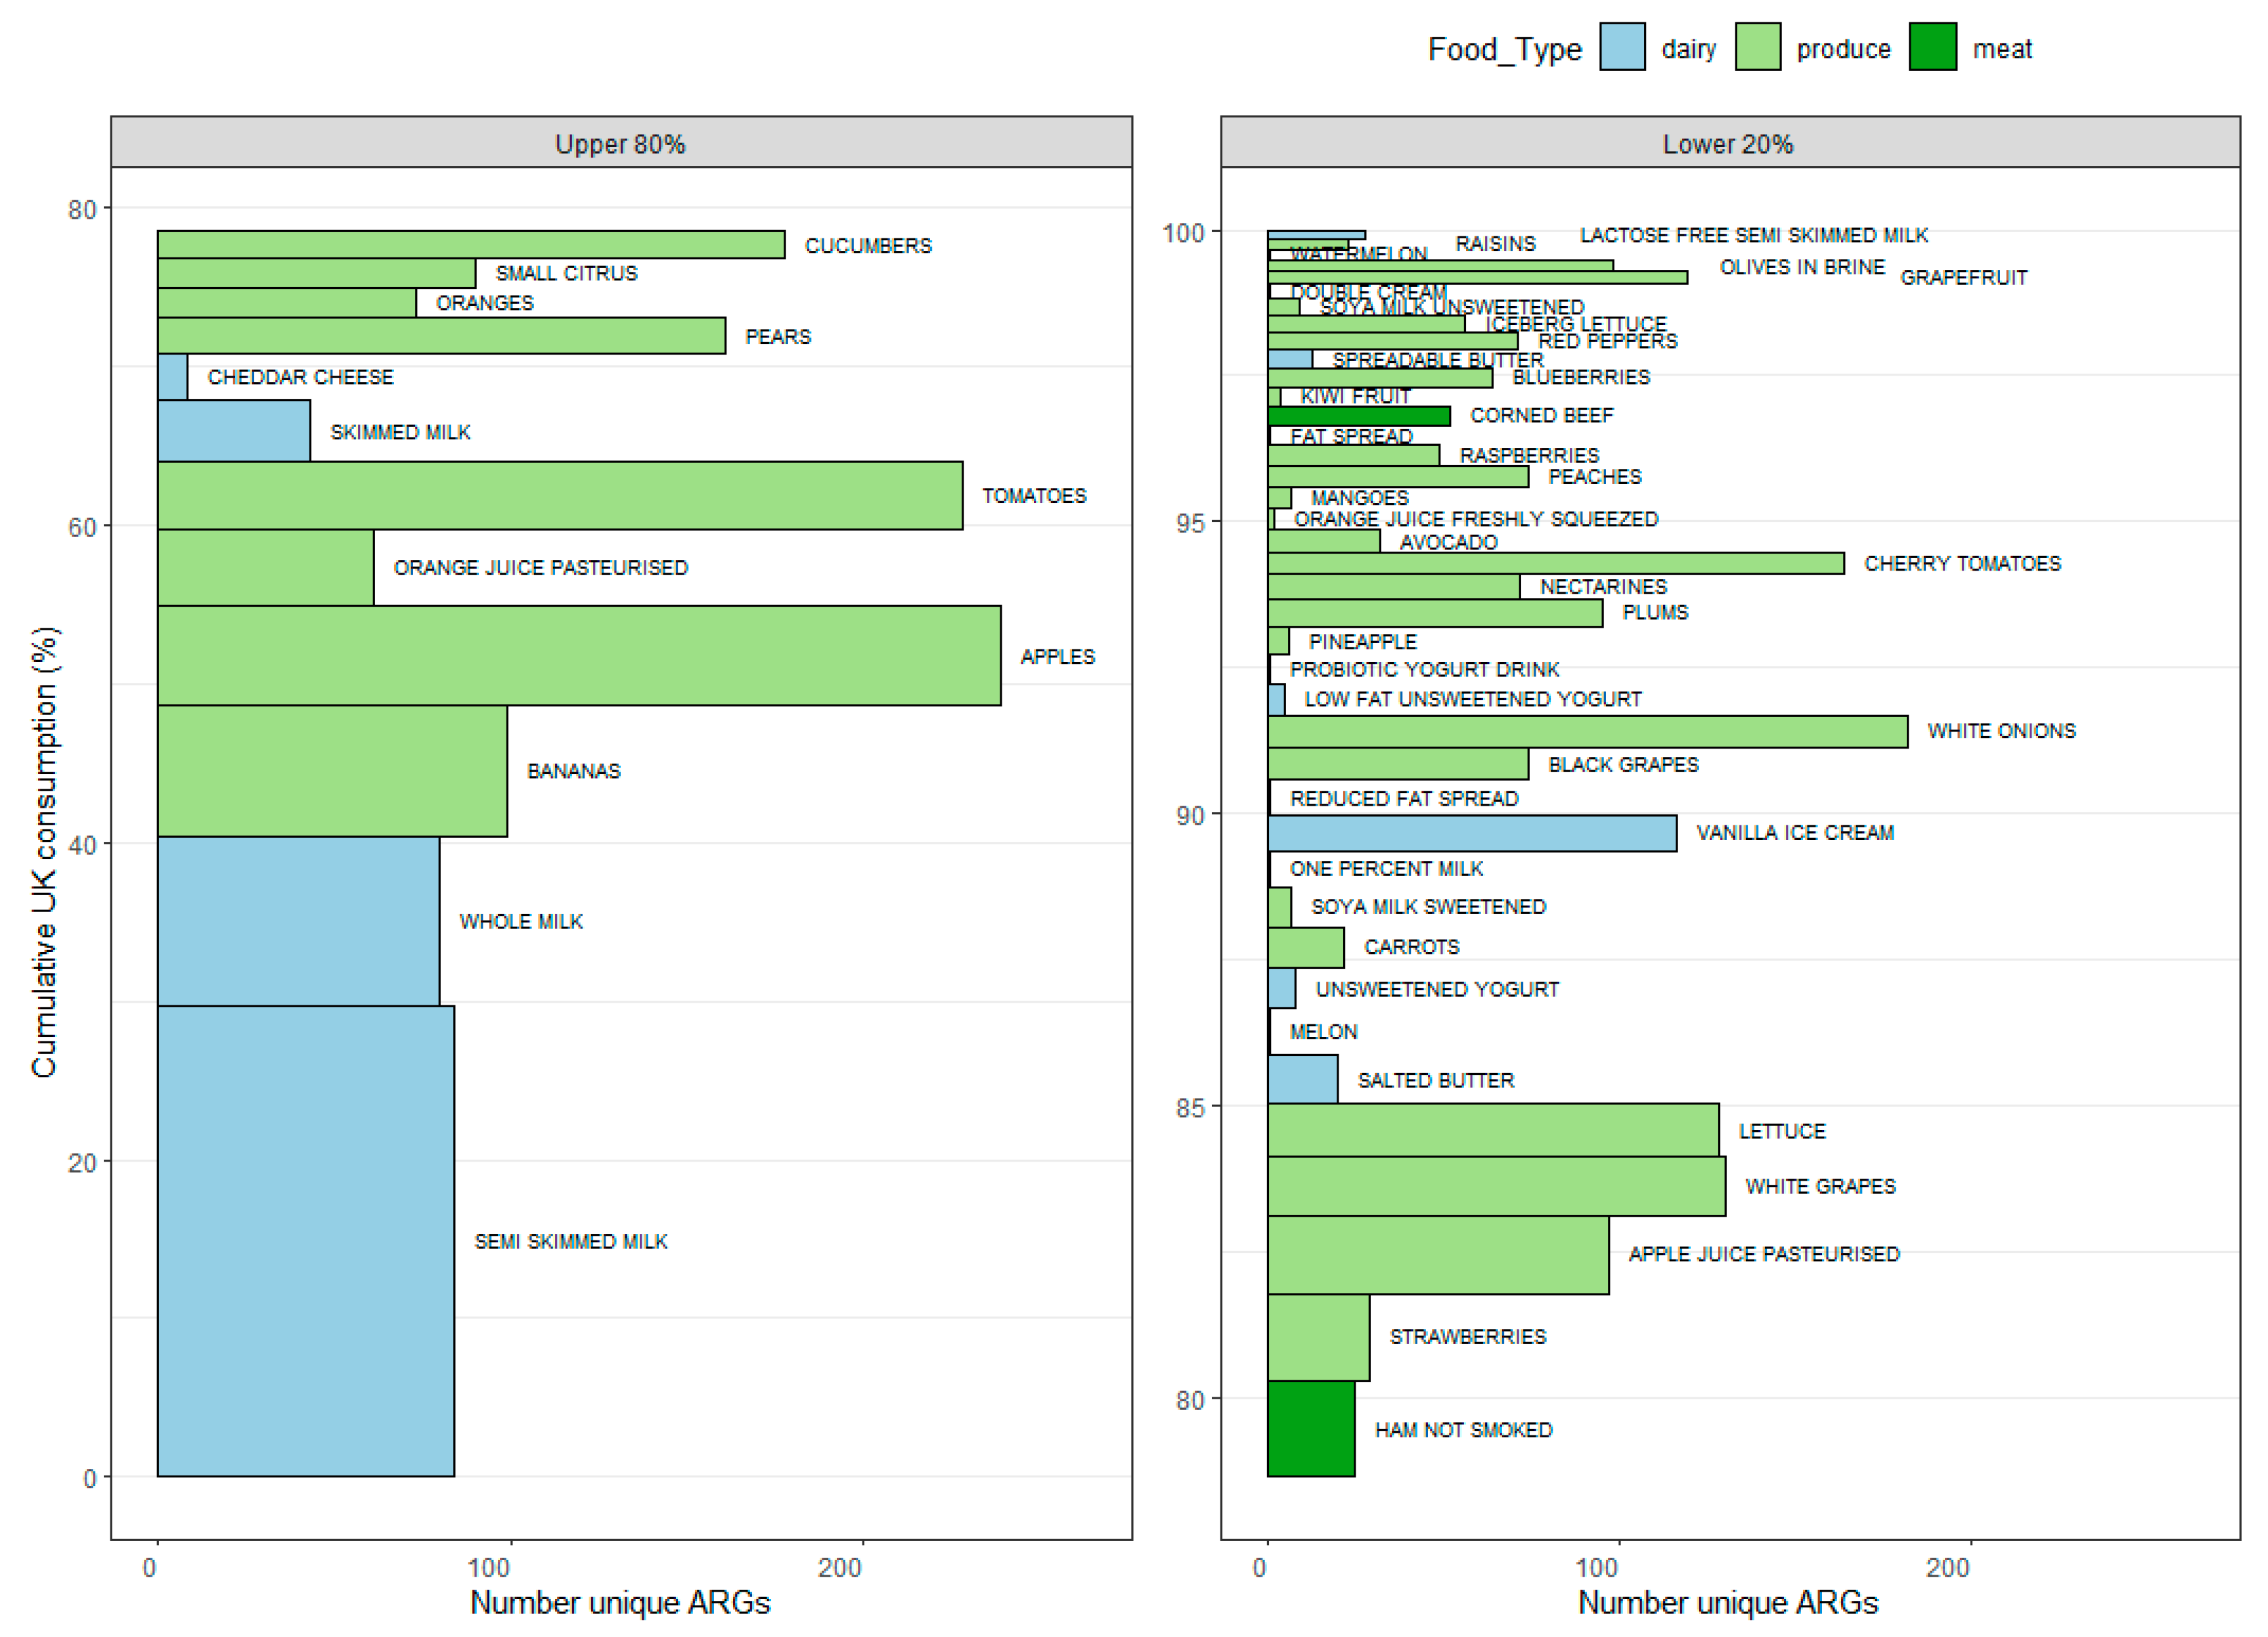The image size is (2268, 1637).
Task: Click the CHERRY TOMATOES green bar
Action: coord(1556,564)
